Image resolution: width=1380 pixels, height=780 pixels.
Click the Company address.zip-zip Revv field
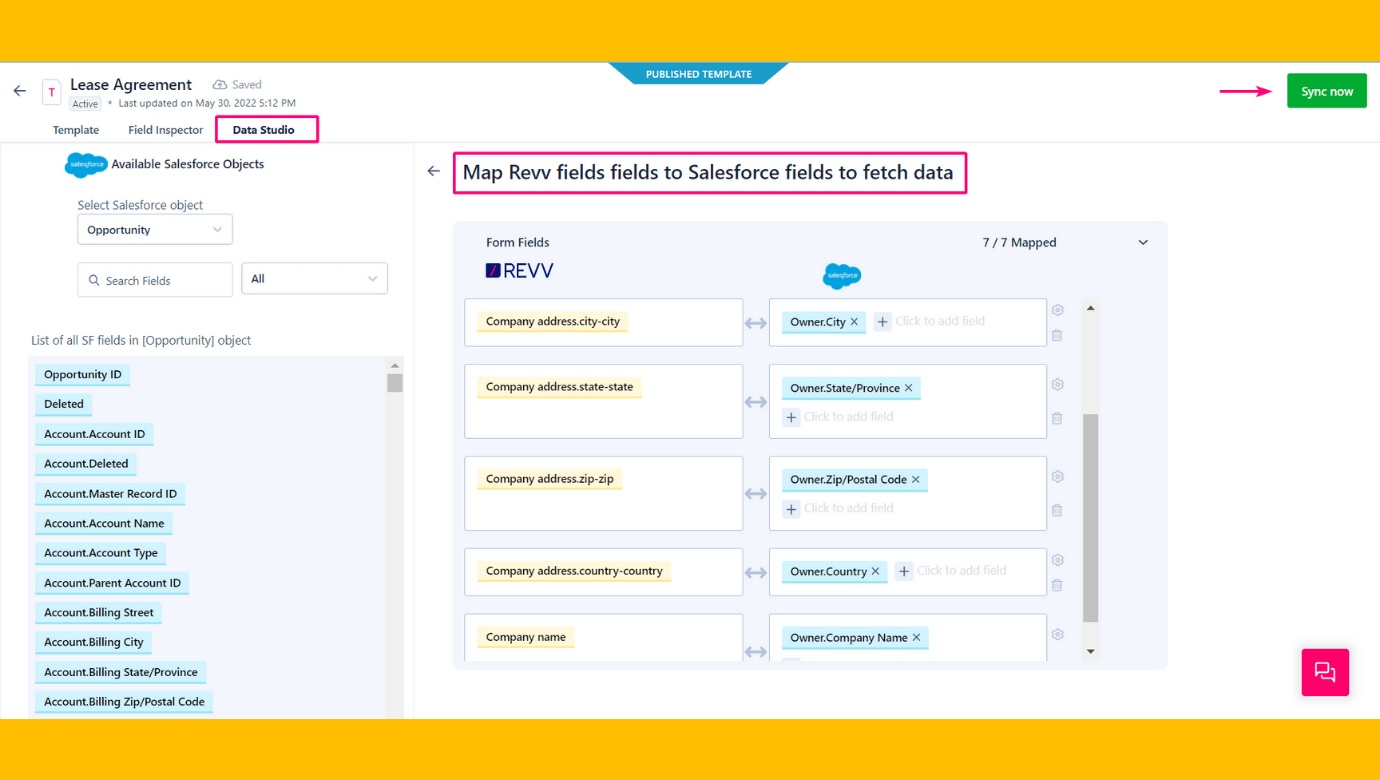550,479
